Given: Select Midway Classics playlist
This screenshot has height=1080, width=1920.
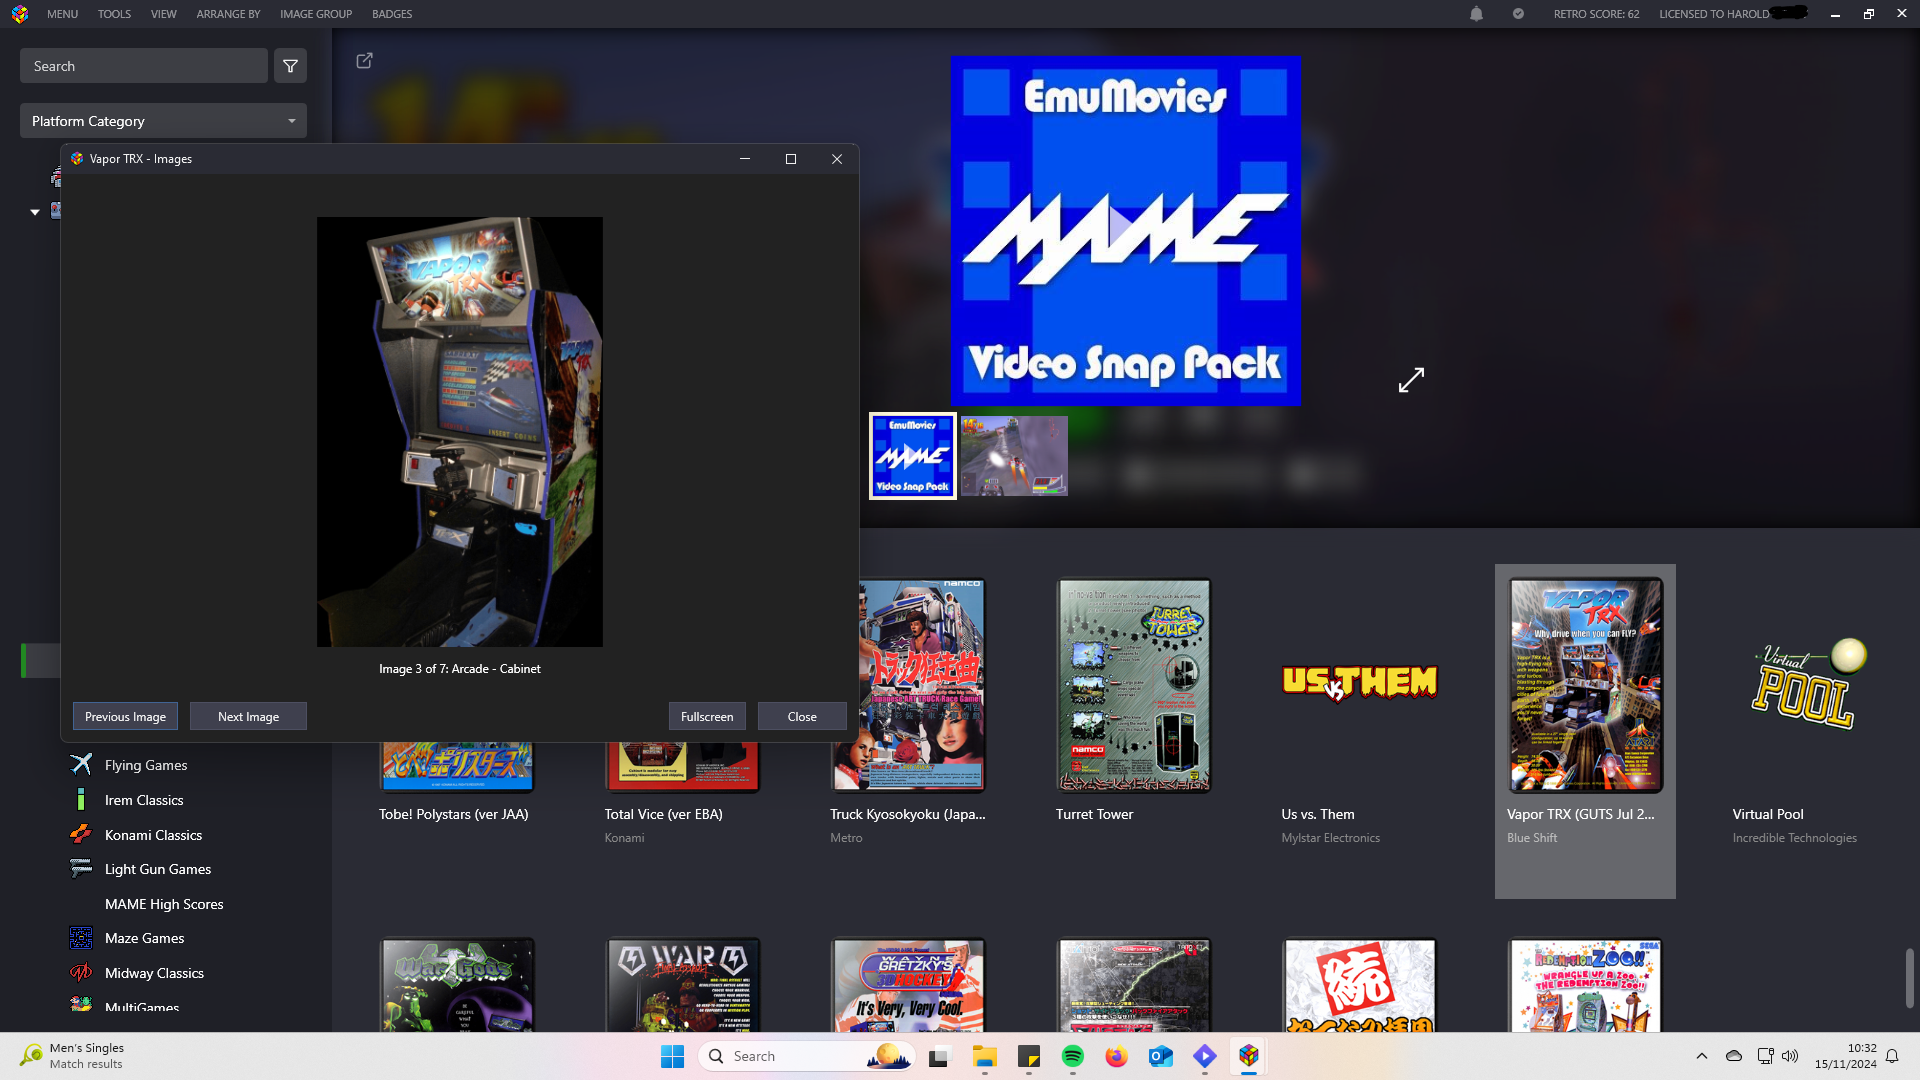Looking at the screenshot, I should [154, 973].
